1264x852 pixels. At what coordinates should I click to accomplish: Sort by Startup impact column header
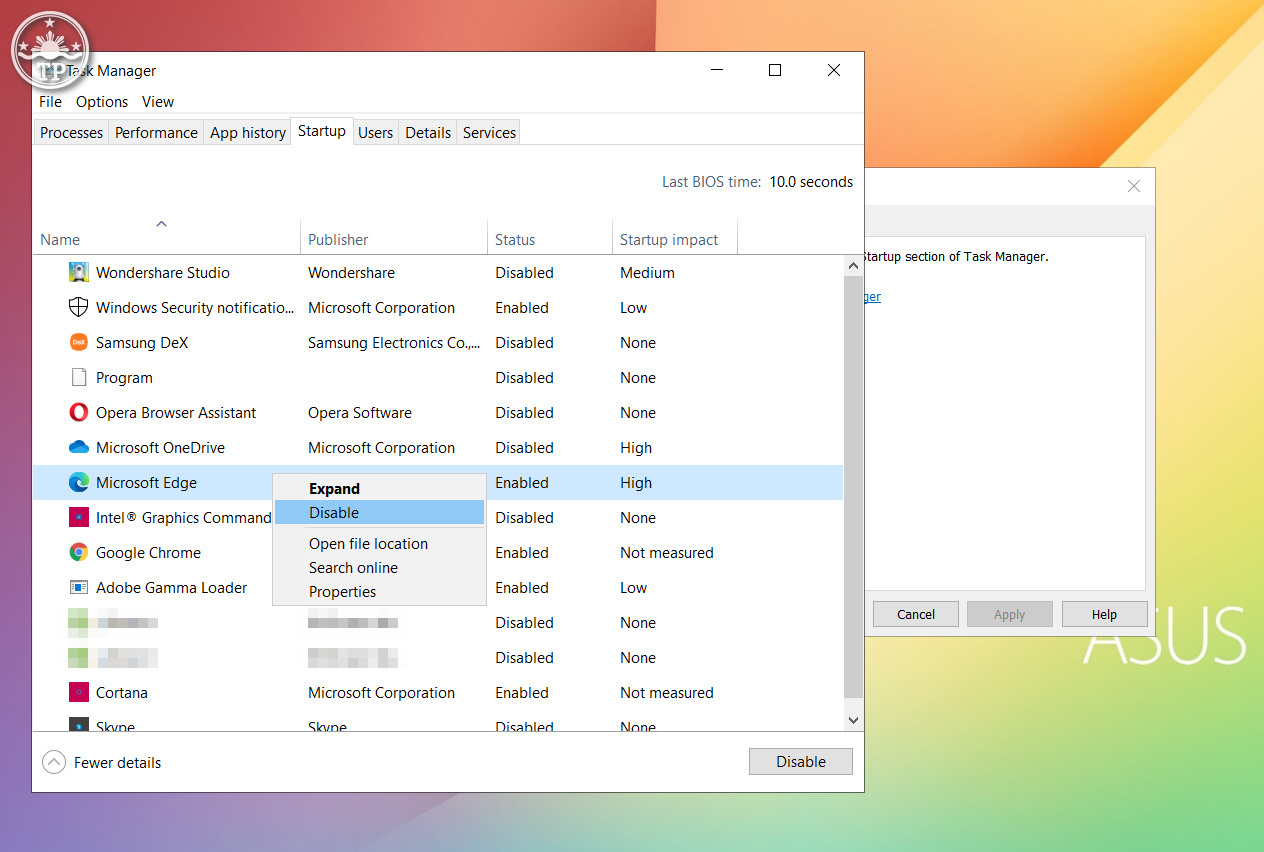pyautogui.click(x=674, y=239)
